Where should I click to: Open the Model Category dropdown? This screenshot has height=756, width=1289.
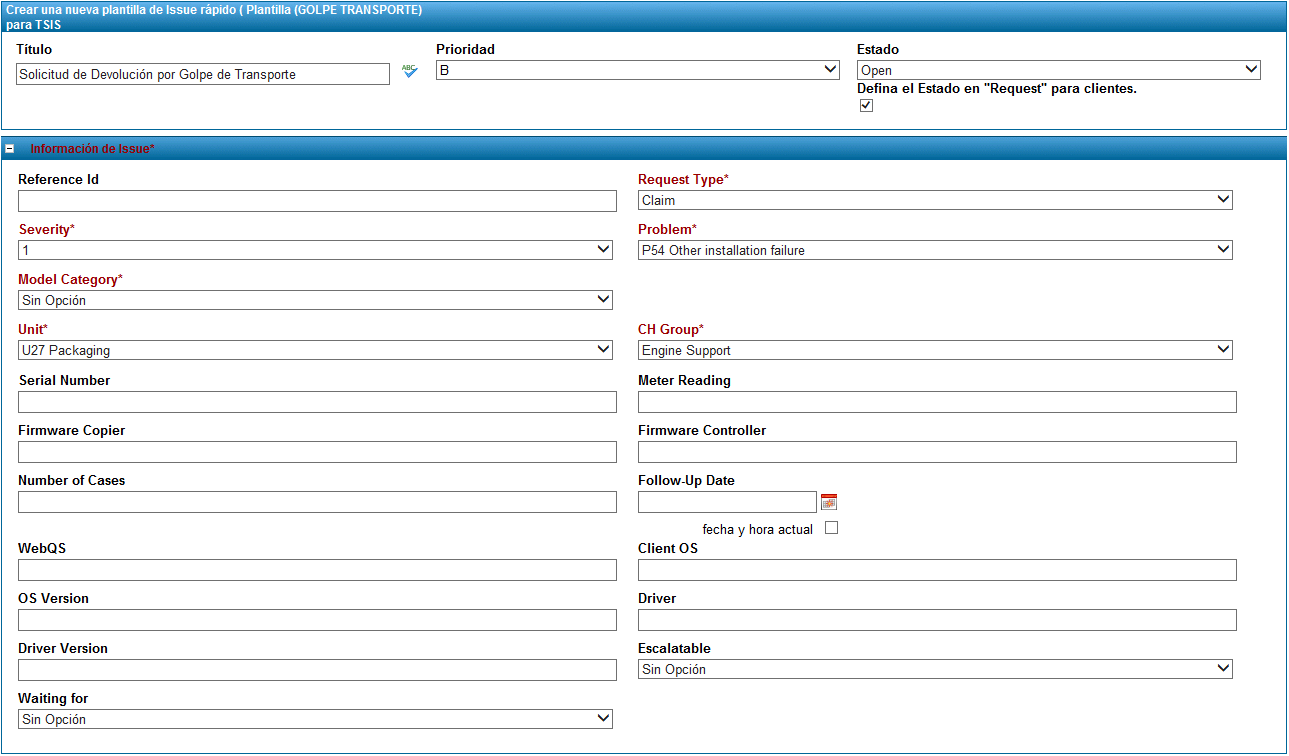tap(315, 300)
